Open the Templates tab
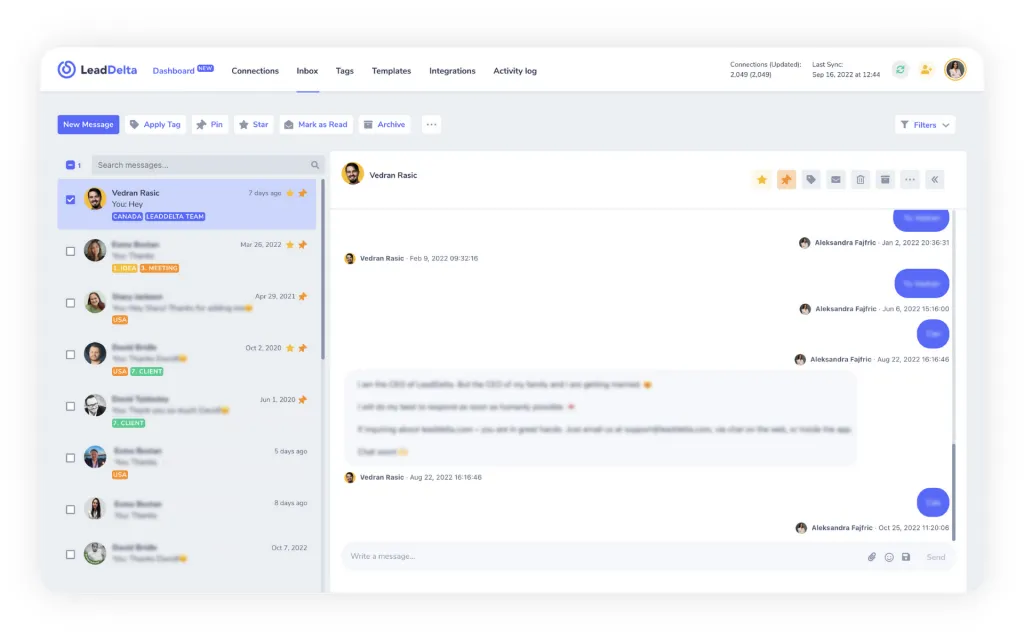 [391, 71]
